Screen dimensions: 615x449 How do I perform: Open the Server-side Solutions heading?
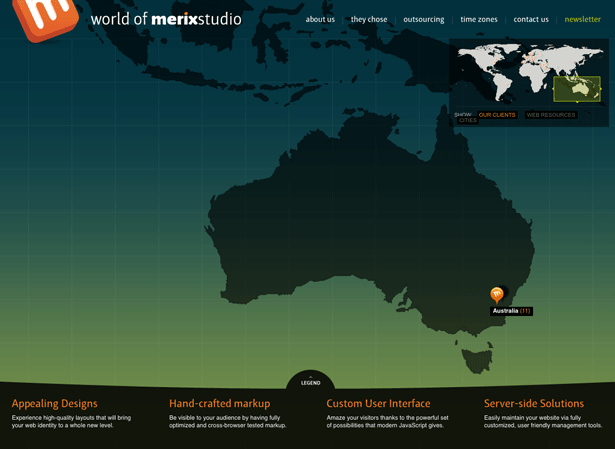click(534, 404)
